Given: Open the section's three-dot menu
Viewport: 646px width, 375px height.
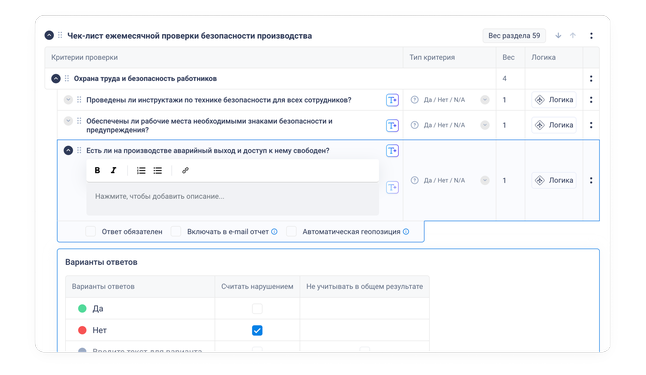Looking at the screenshot, I should pos(591,36).
